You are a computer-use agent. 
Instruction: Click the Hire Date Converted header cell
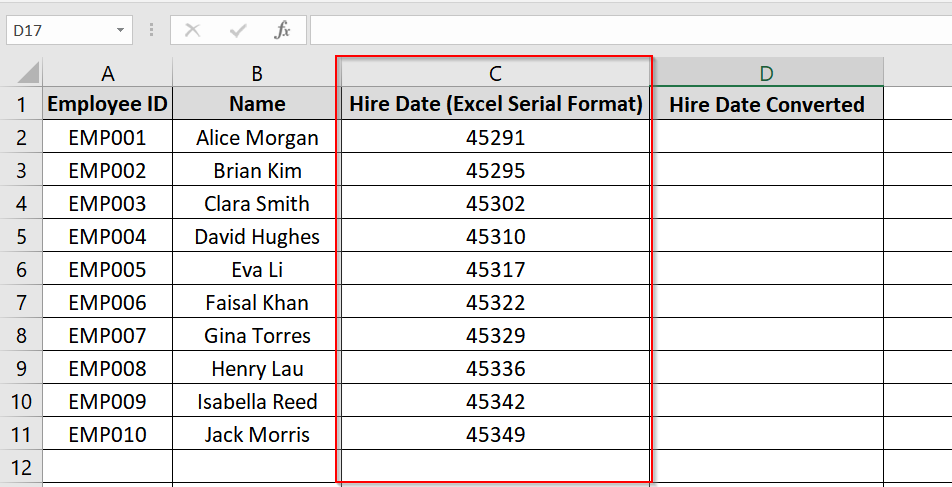(767, 103)
